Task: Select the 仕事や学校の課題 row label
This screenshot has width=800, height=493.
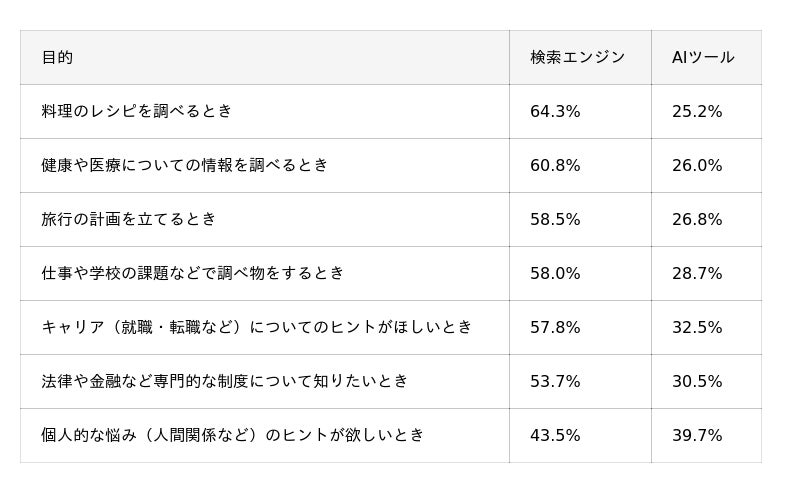Action: pos(193,273)
